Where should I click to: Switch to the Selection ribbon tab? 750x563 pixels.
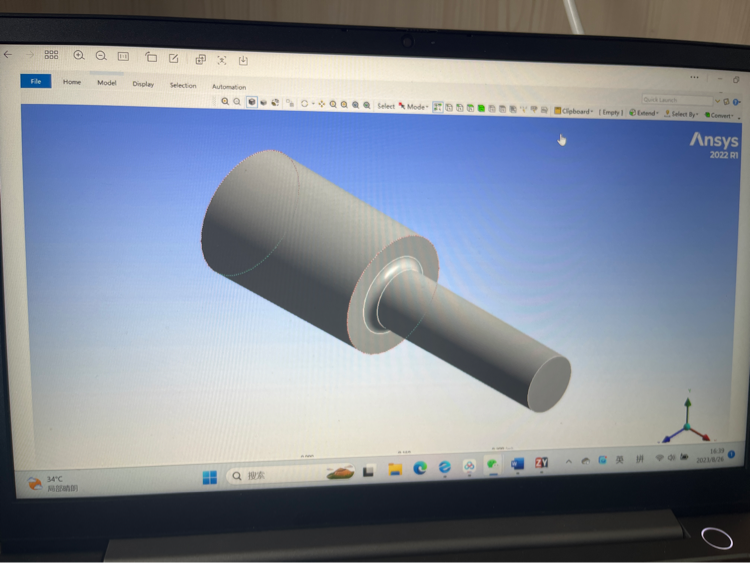point(183,85)
